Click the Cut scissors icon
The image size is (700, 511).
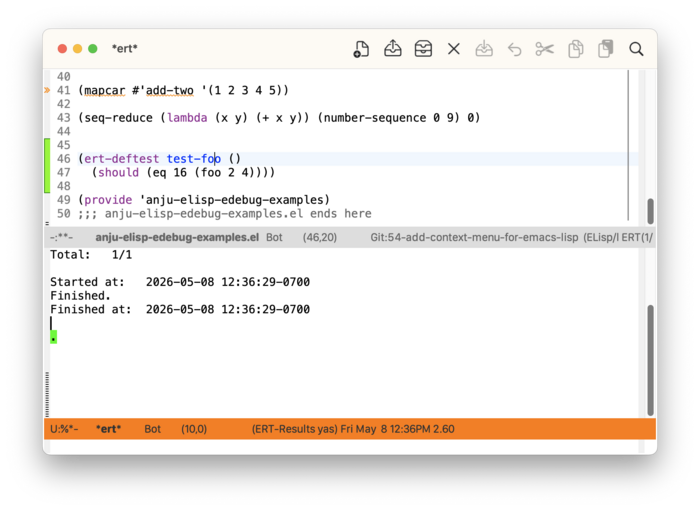click(x=545, y=49)
